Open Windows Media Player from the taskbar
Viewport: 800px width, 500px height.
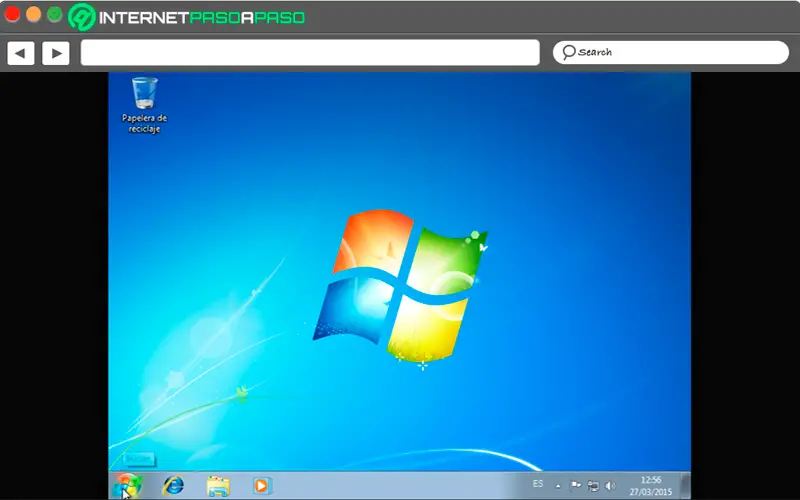tap(261, 485)
